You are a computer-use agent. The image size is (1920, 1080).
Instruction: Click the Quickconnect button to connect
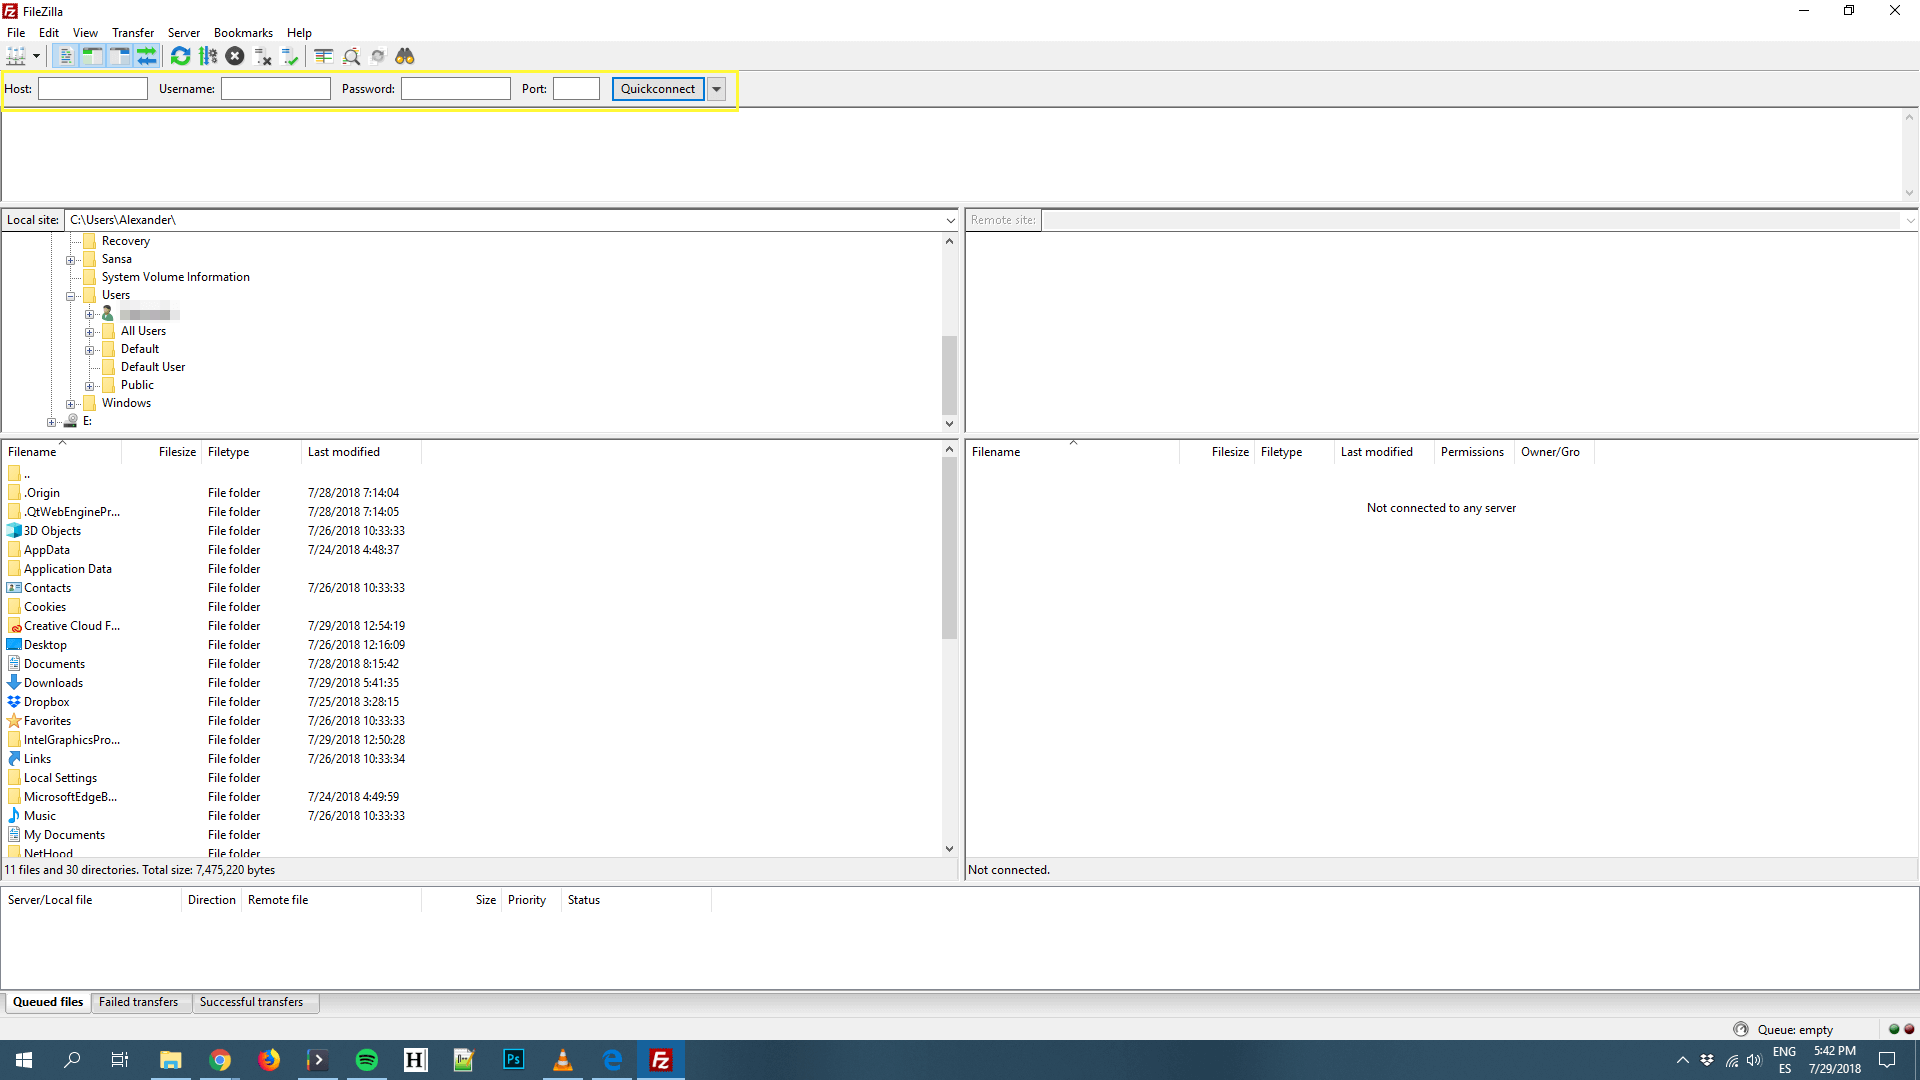[655, 88]
